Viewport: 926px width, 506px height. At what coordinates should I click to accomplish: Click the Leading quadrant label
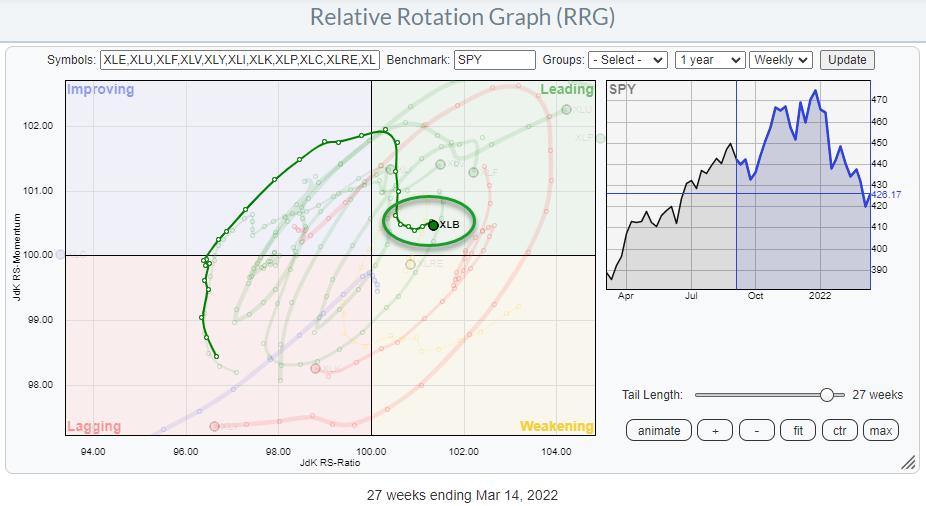pos(566,90)
